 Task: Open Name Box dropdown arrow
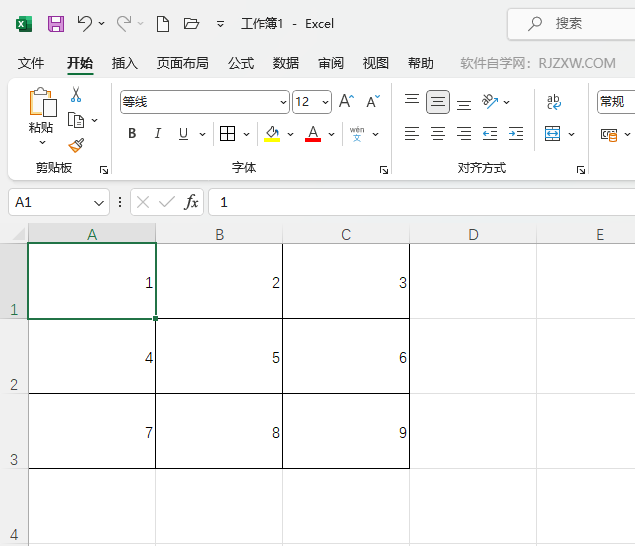point(99,203)
